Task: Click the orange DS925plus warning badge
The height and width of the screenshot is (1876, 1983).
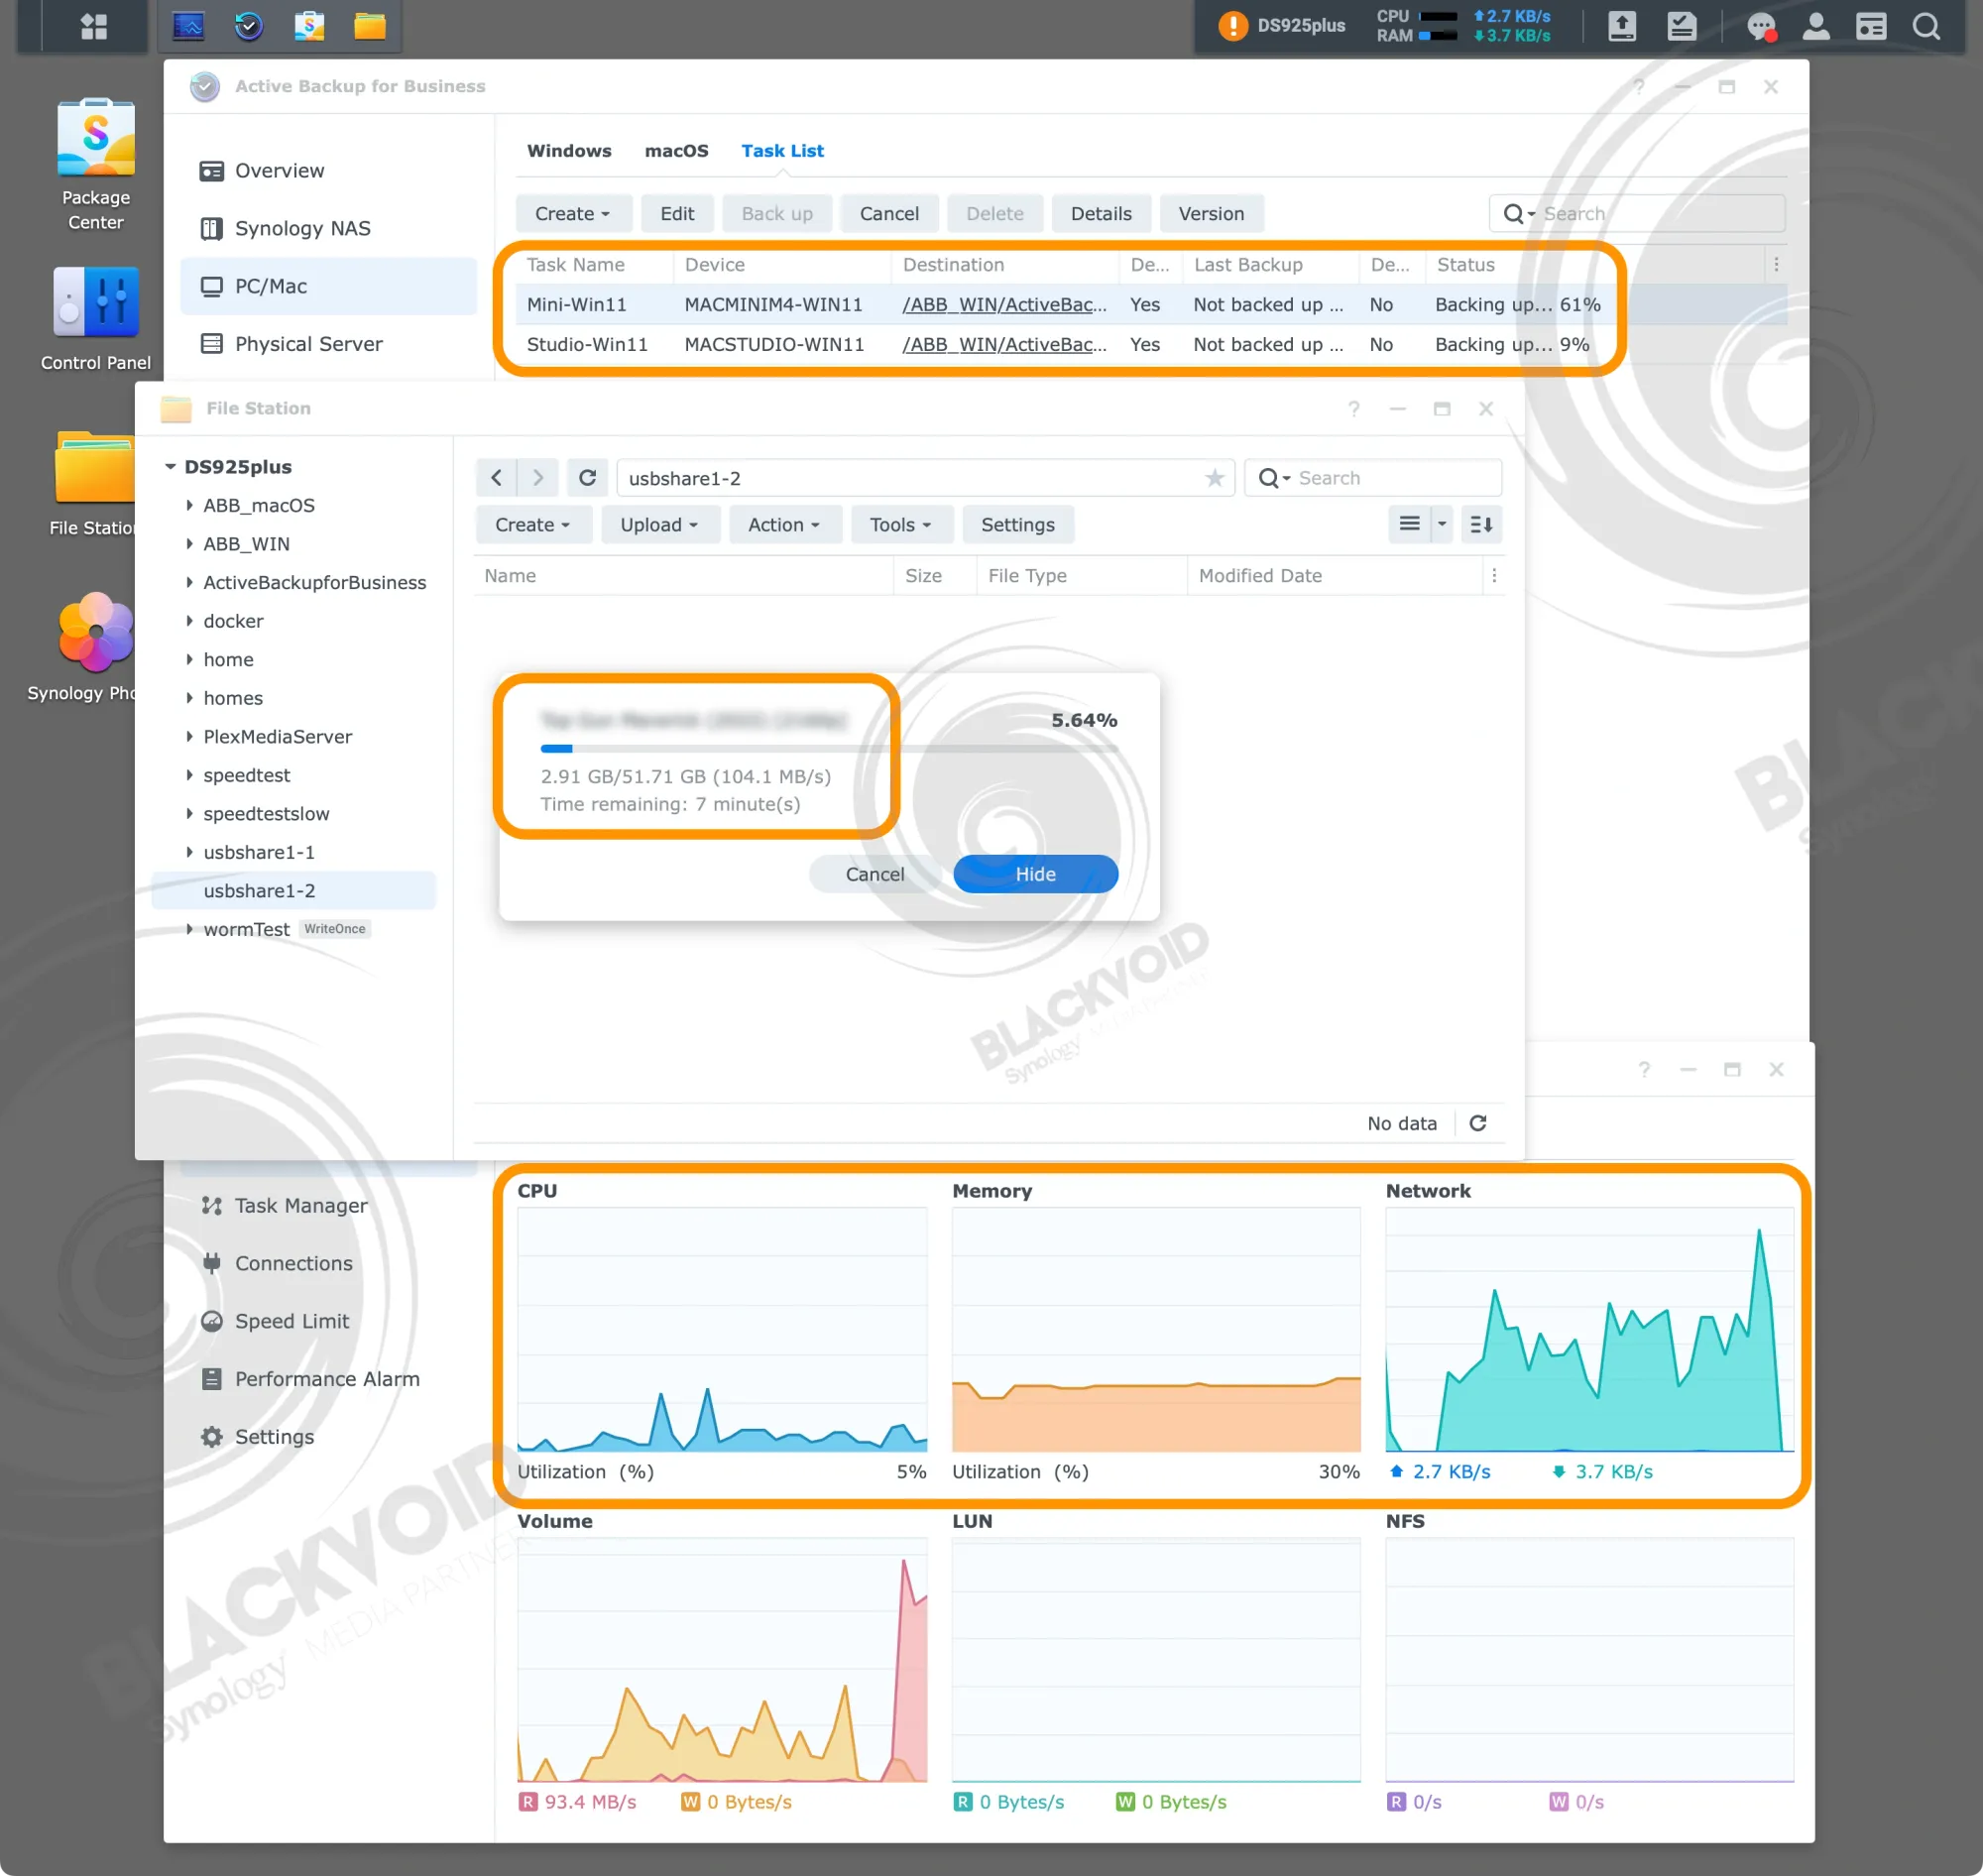Action: click(1233, 26)
